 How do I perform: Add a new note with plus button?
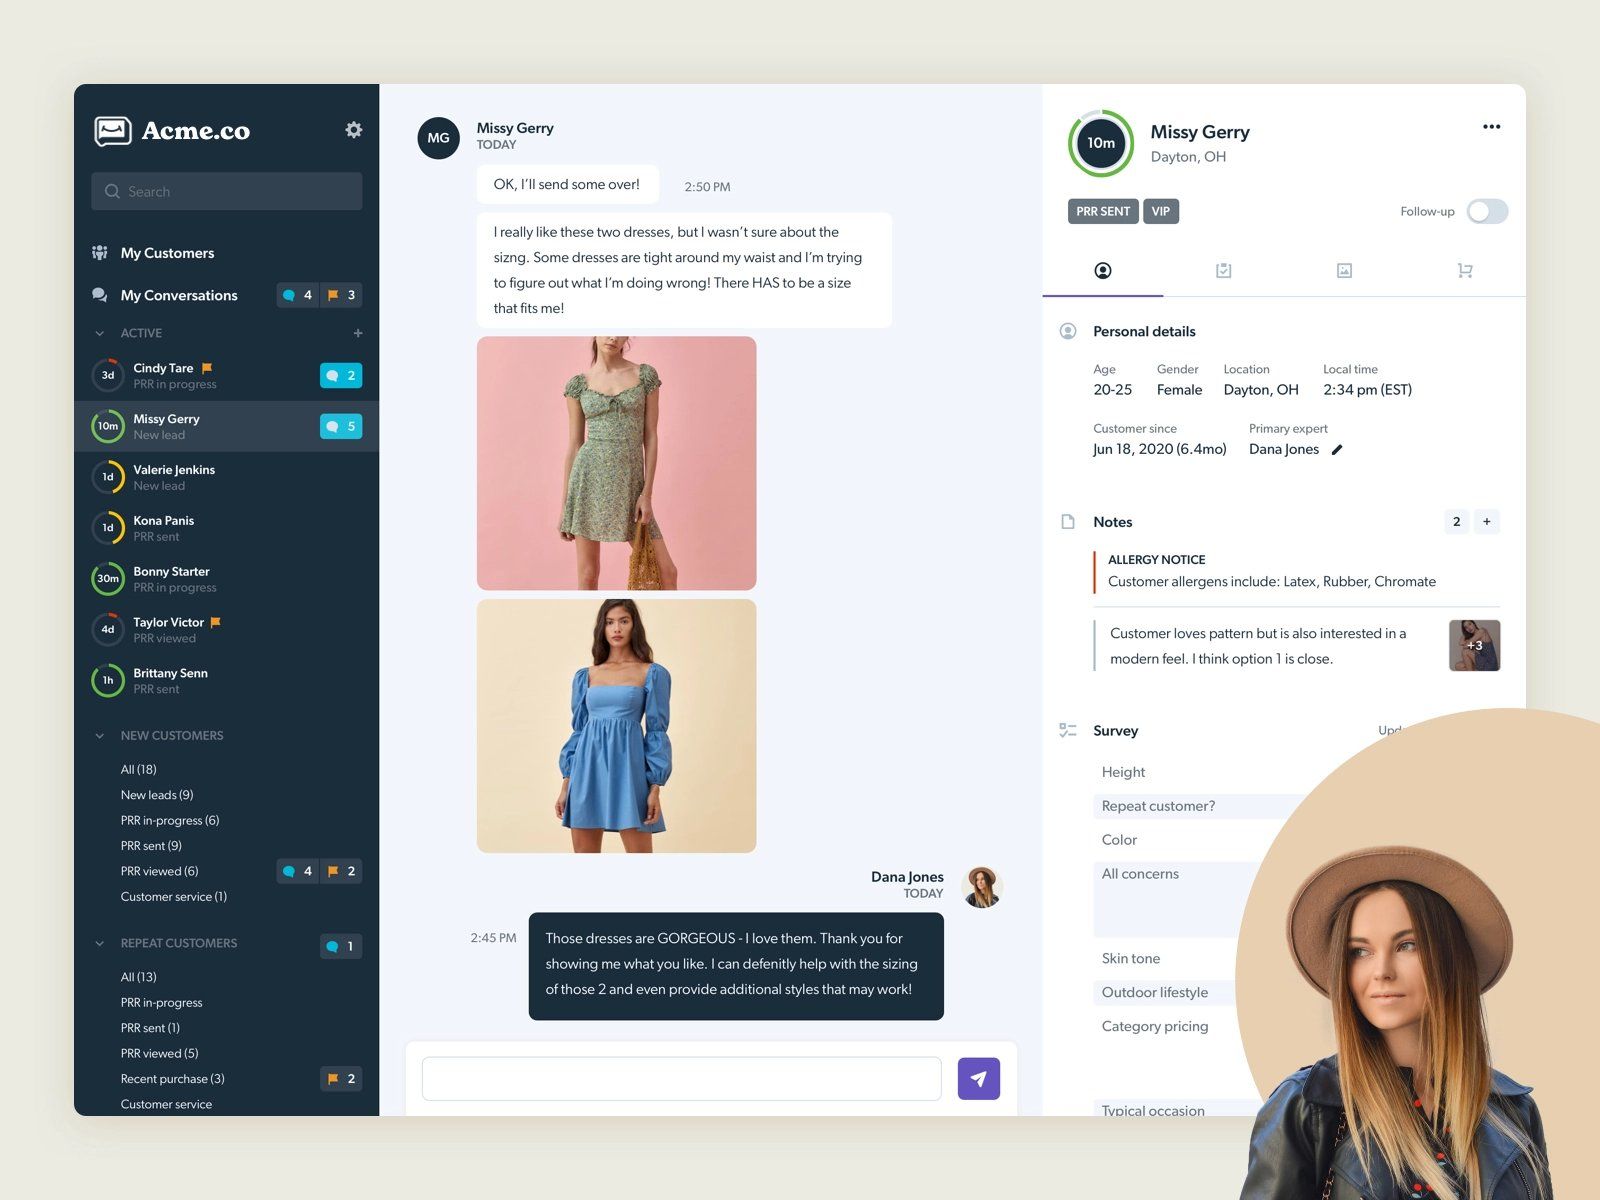coord(1486,522)
